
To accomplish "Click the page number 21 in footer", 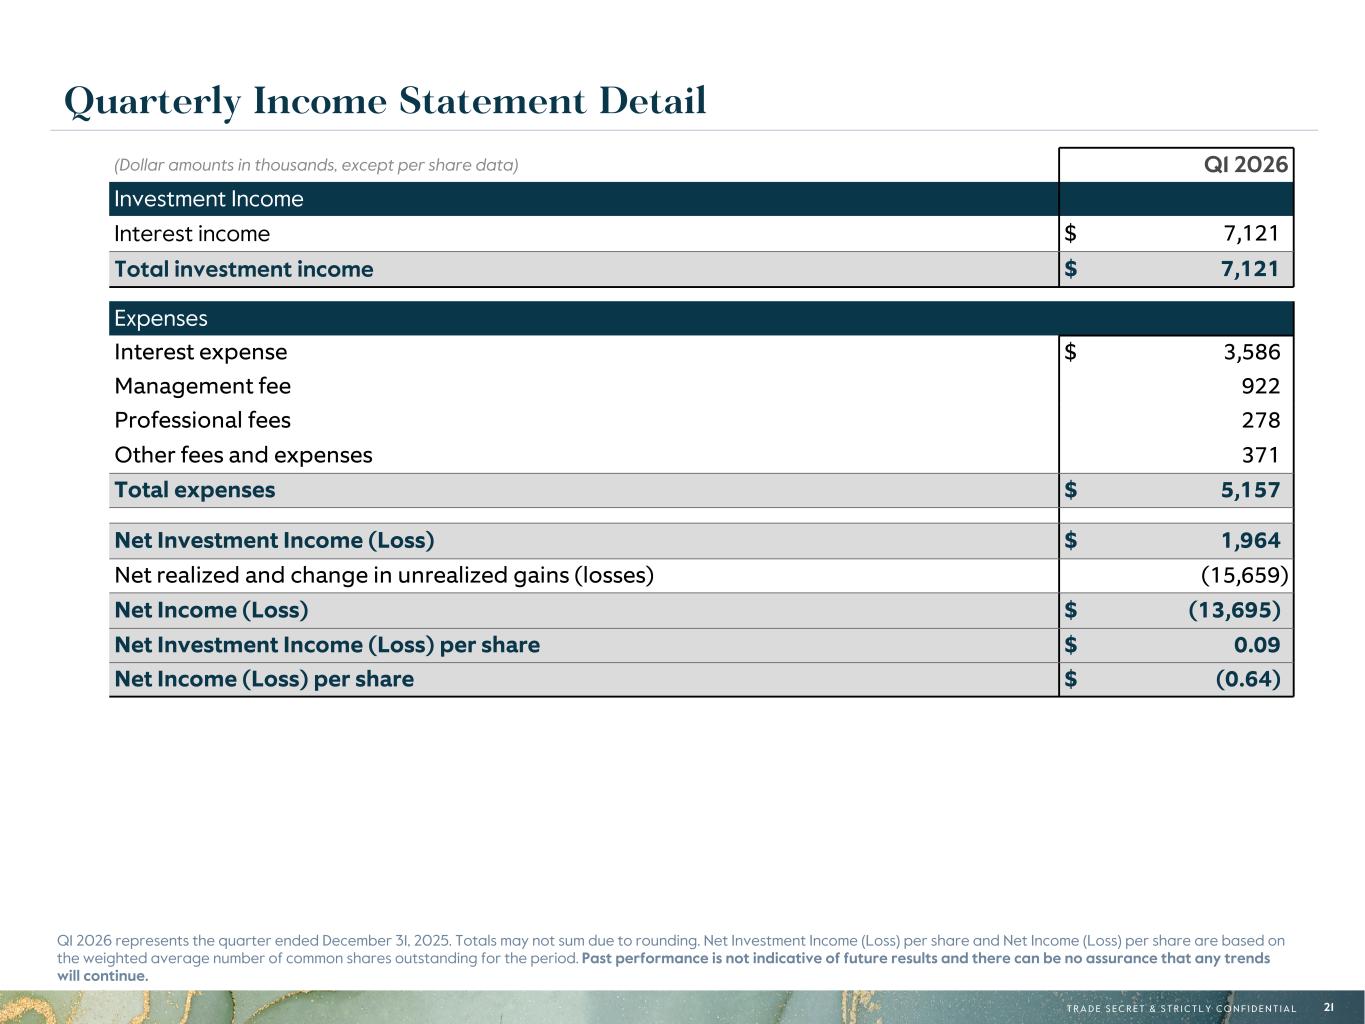I will pos(1328,1007).
